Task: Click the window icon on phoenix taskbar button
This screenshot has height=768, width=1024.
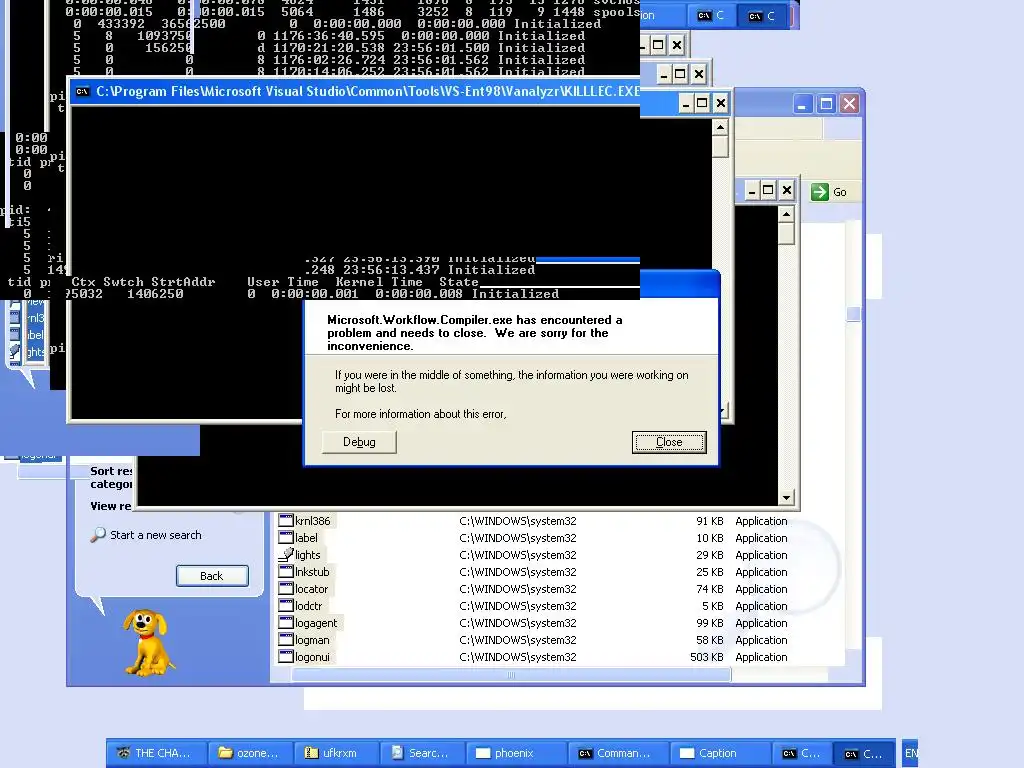Action: coord(483,753)
